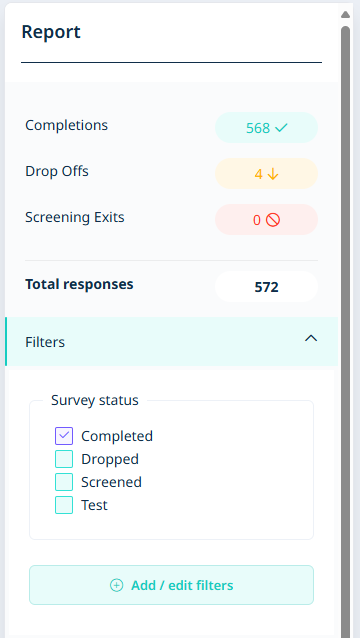Select the Screening Exits row label
The image size is (360, 638).
coord(75,217)
